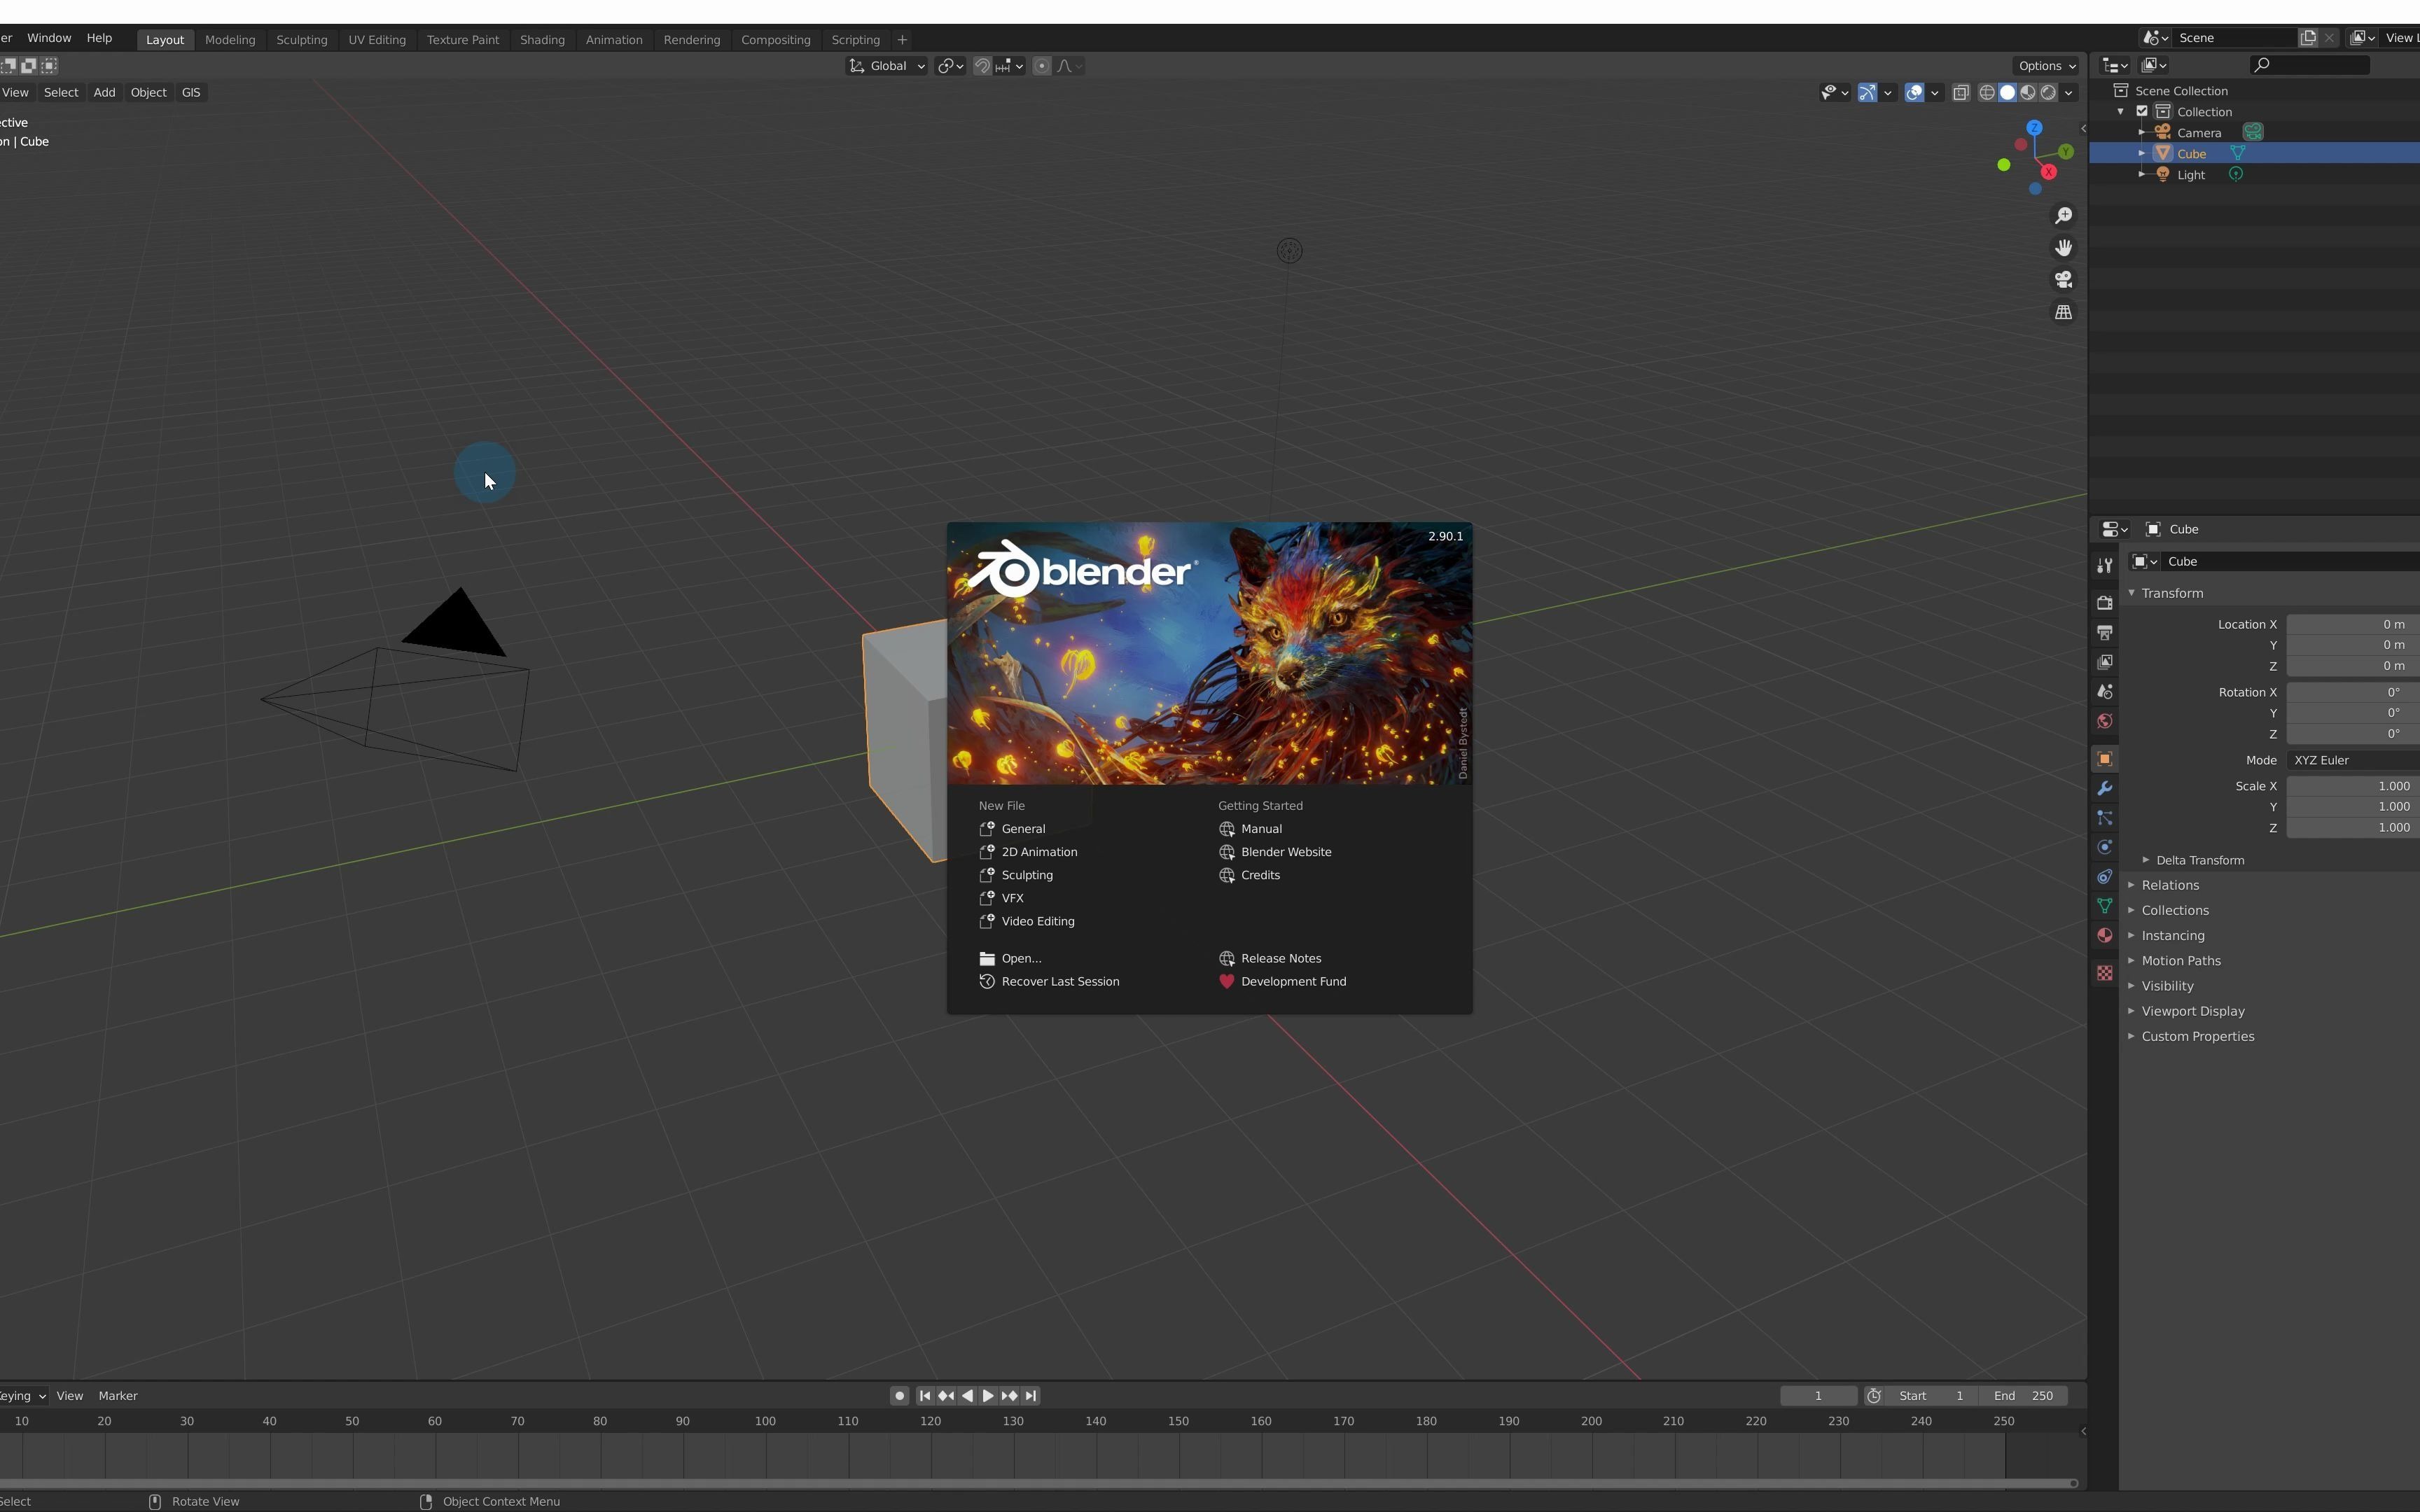Toggle Show Gizmo button
Viewport: 2420px width, 1512px height.
click(x=1867, y=93)
